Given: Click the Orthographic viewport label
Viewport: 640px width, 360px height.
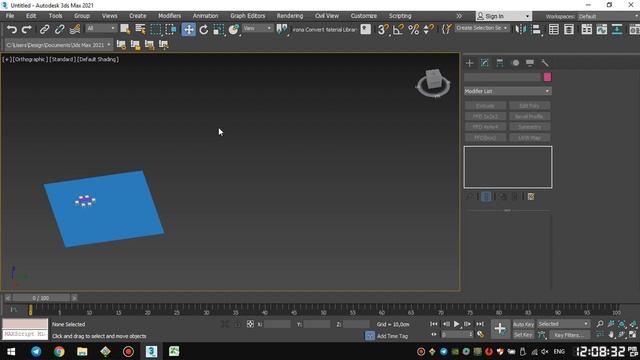Looking at the screenshot, I should tap(30, 59).
